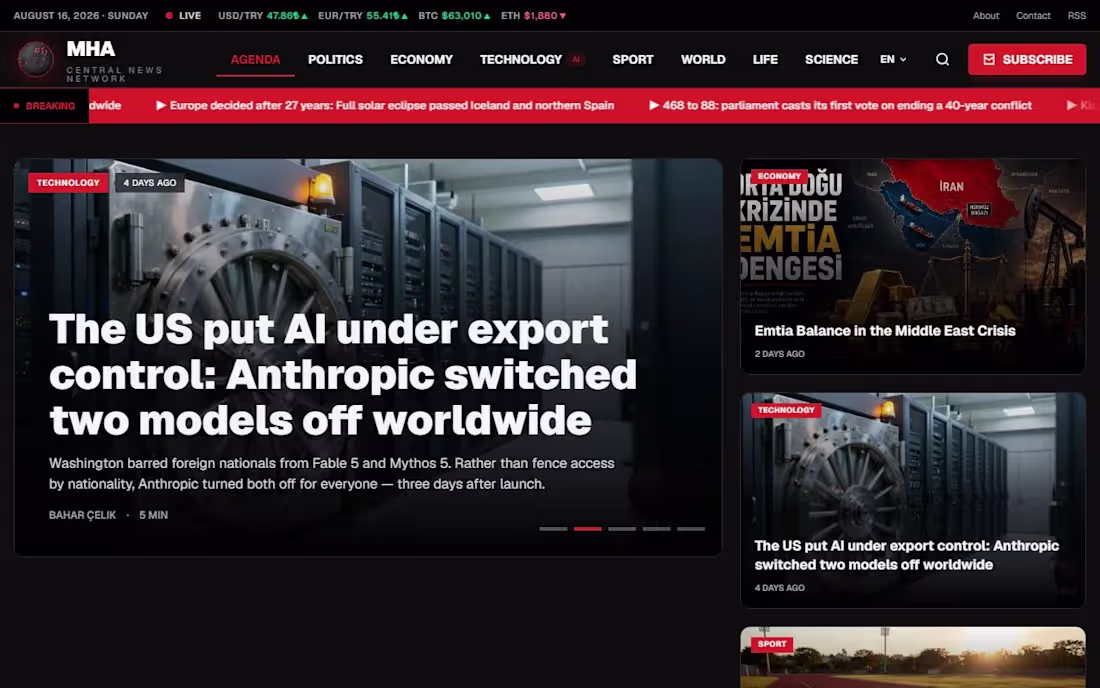The image size is (1100, 688).
Task: Open the solar eclipse breaking headline
Action: tap(385, 105)
